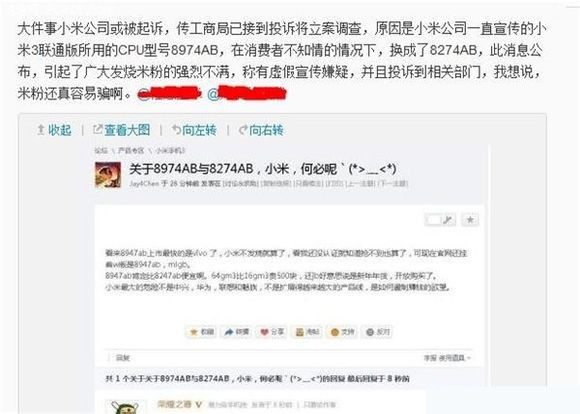Open the mascot avatar of first replier
The height and width of the screenshot is (414, 580).
pyautogui.click(x=121, y=407)
